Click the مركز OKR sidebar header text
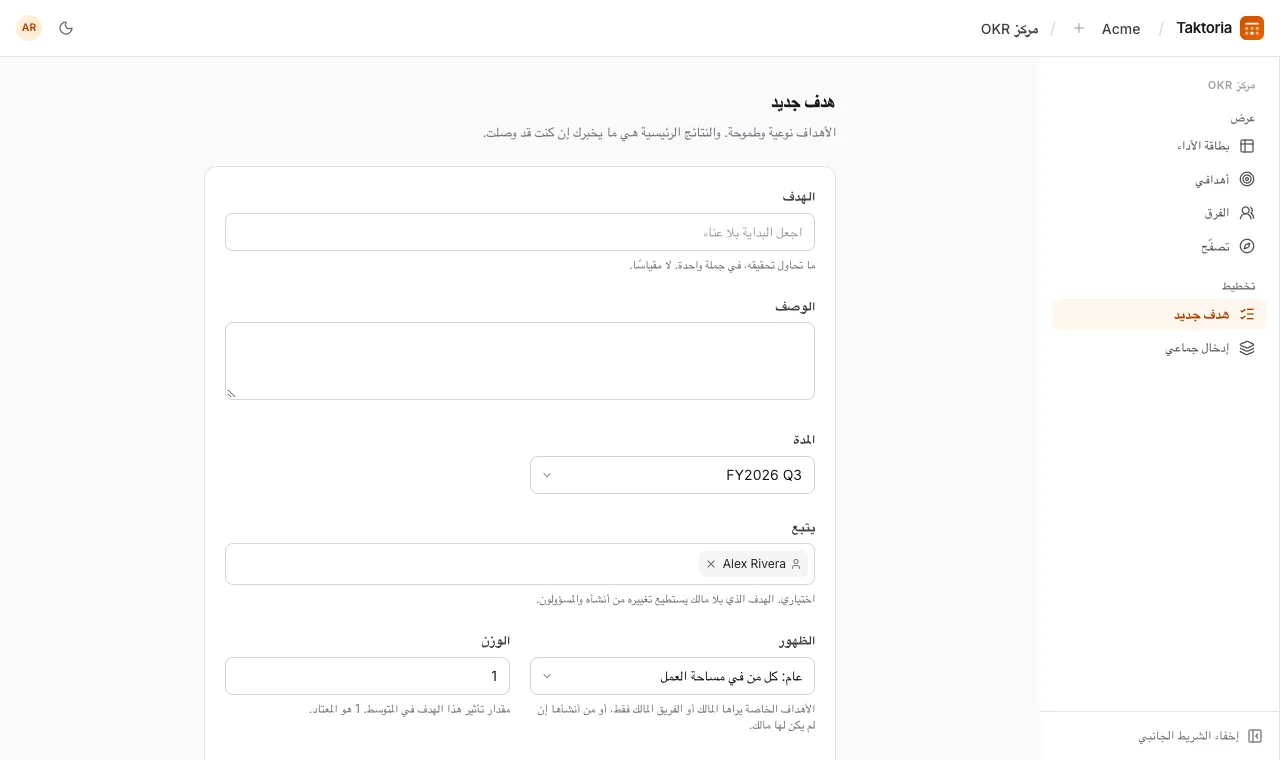The height and width of the screenshot is (760, 1280). point(1231,85)
